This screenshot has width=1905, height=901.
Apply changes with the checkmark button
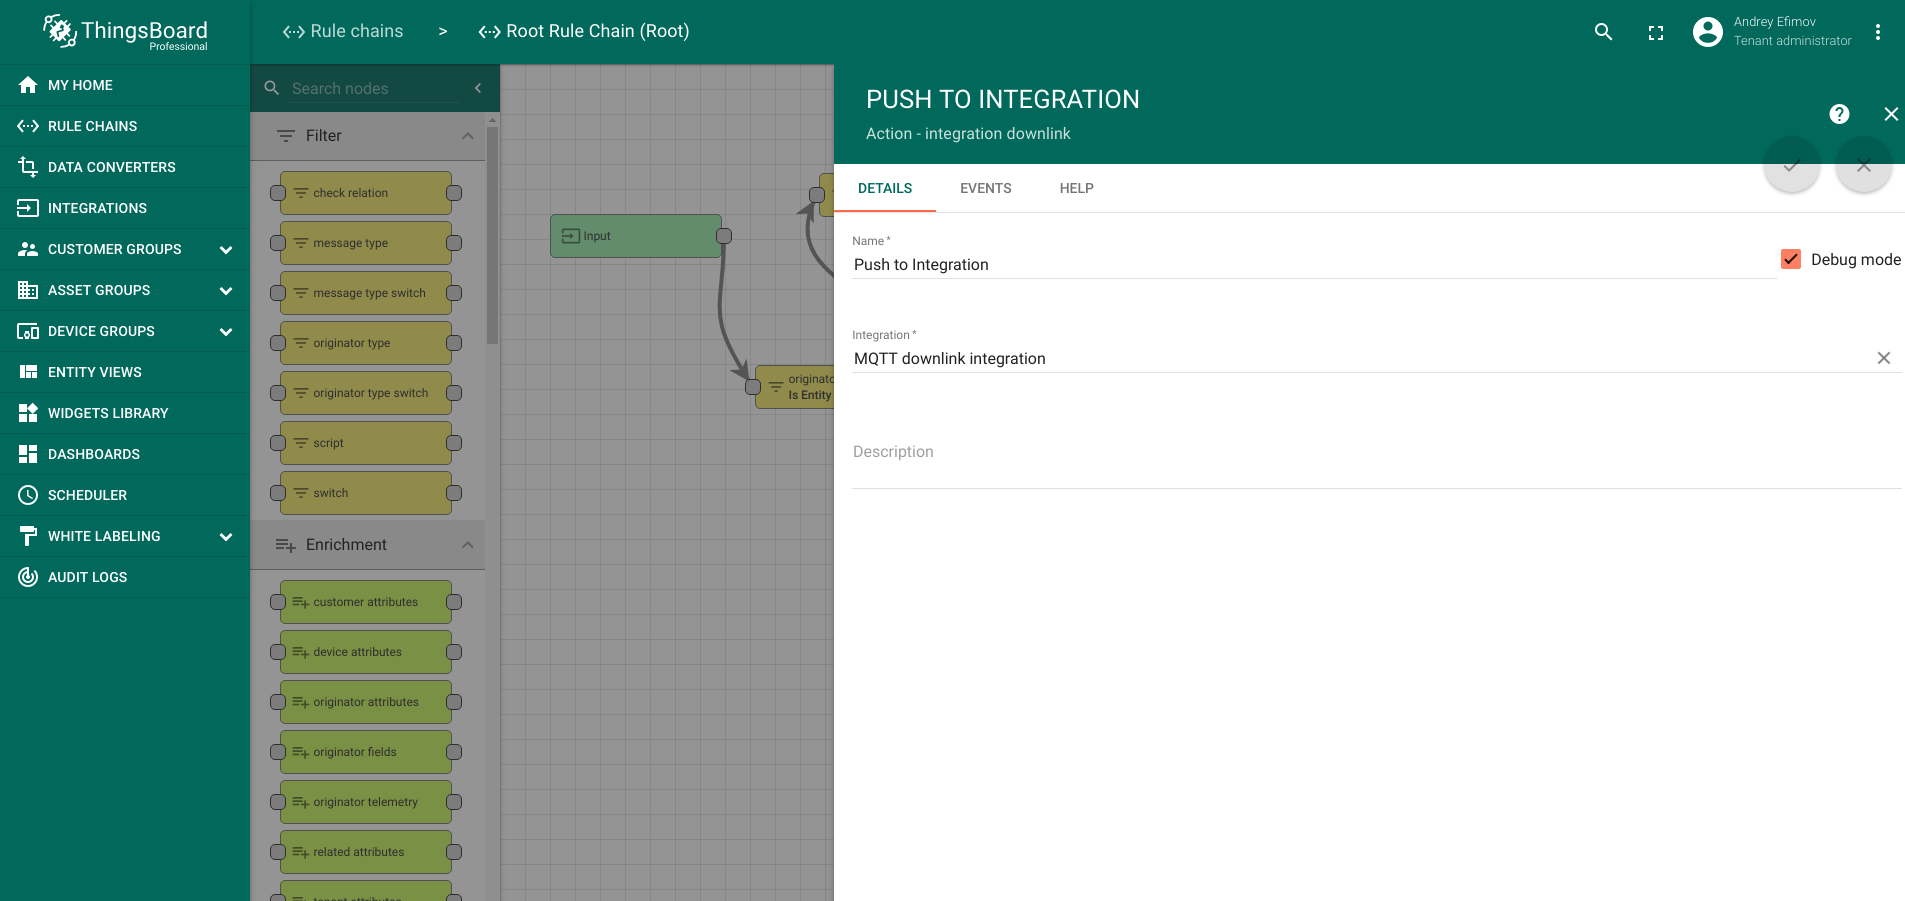pyautogui.click(x=1791, y=166)
